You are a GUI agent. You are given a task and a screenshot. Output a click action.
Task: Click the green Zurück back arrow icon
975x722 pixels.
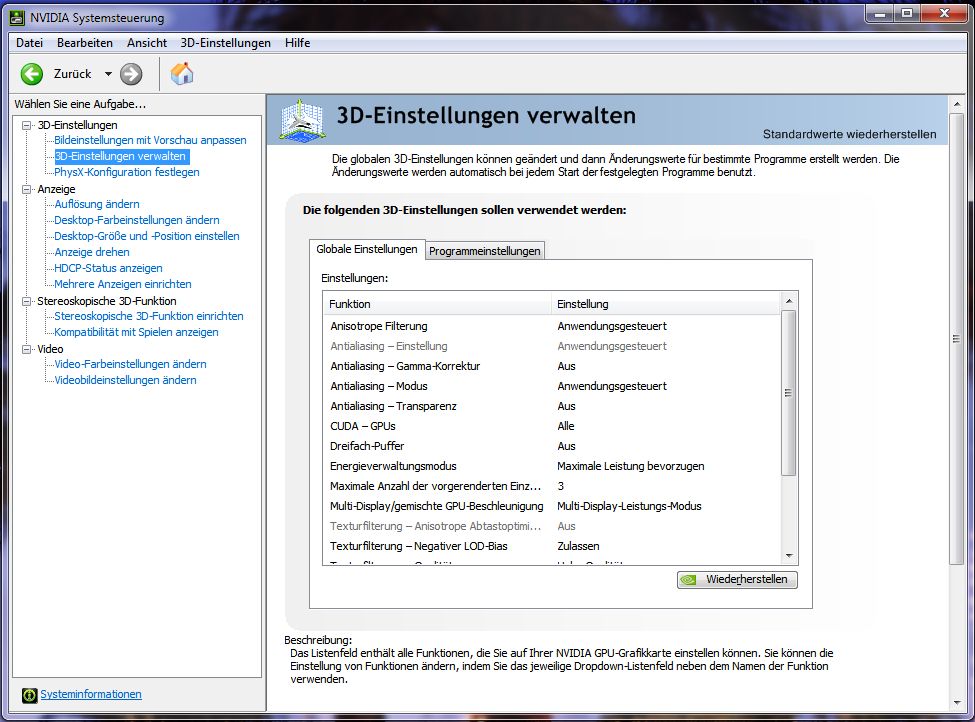[x=31, y=74]
